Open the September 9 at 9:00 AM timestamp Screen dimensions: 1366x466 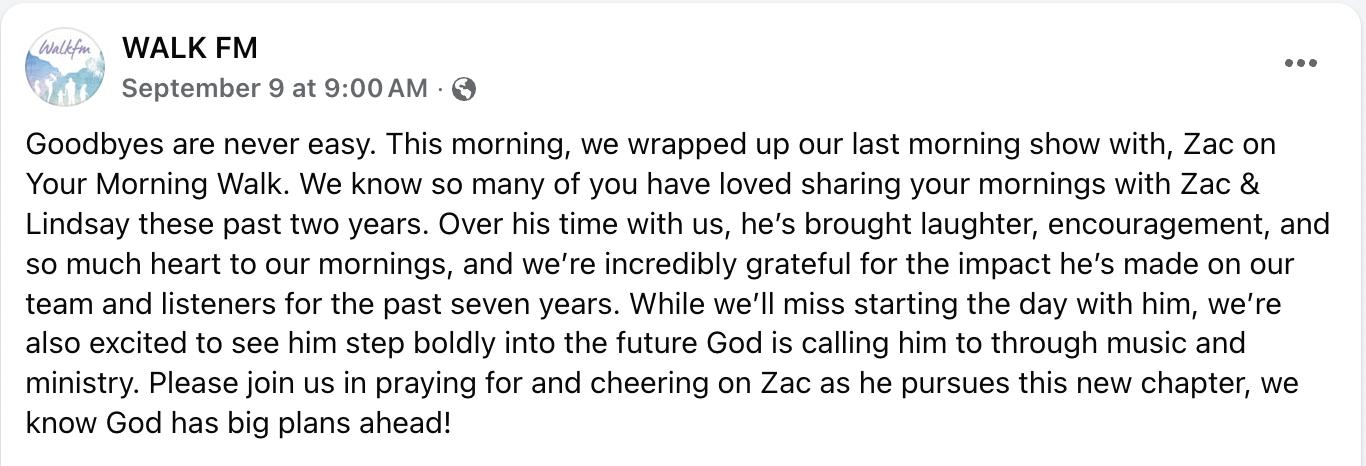tap(274, 88)
